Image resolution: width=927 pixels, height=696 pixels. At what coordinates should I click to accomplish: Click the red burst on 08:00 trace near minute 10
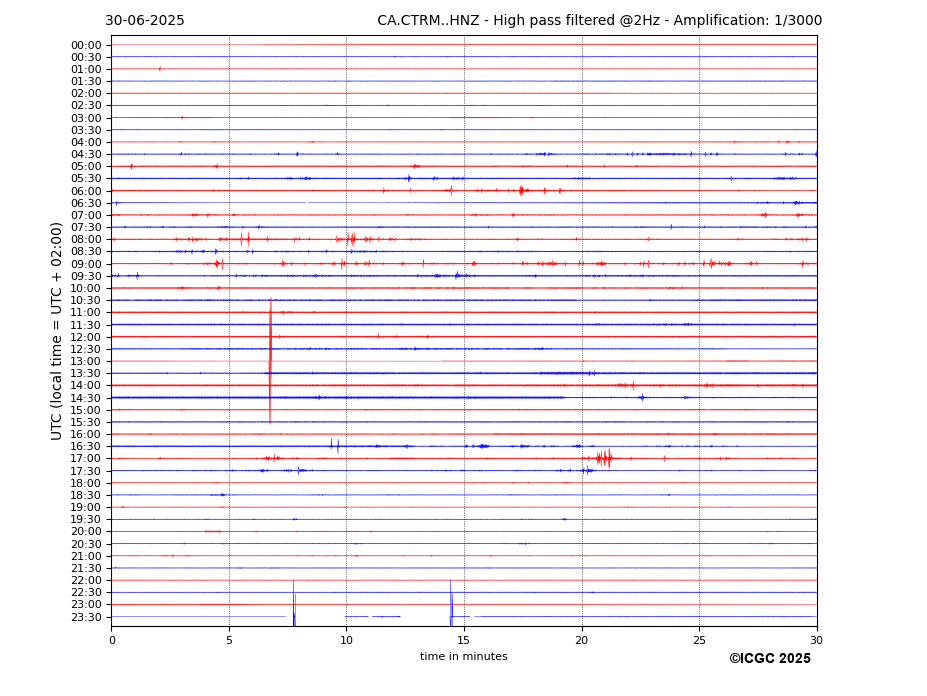click(x=351, y=239)
